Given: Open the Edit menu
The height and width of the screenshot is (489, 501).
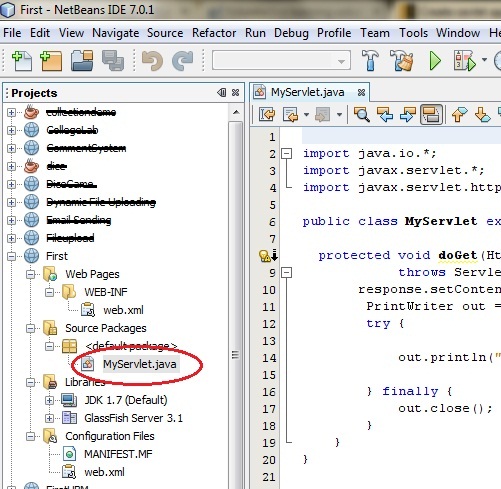Looking at the screenshot, I should pos(40,33).
